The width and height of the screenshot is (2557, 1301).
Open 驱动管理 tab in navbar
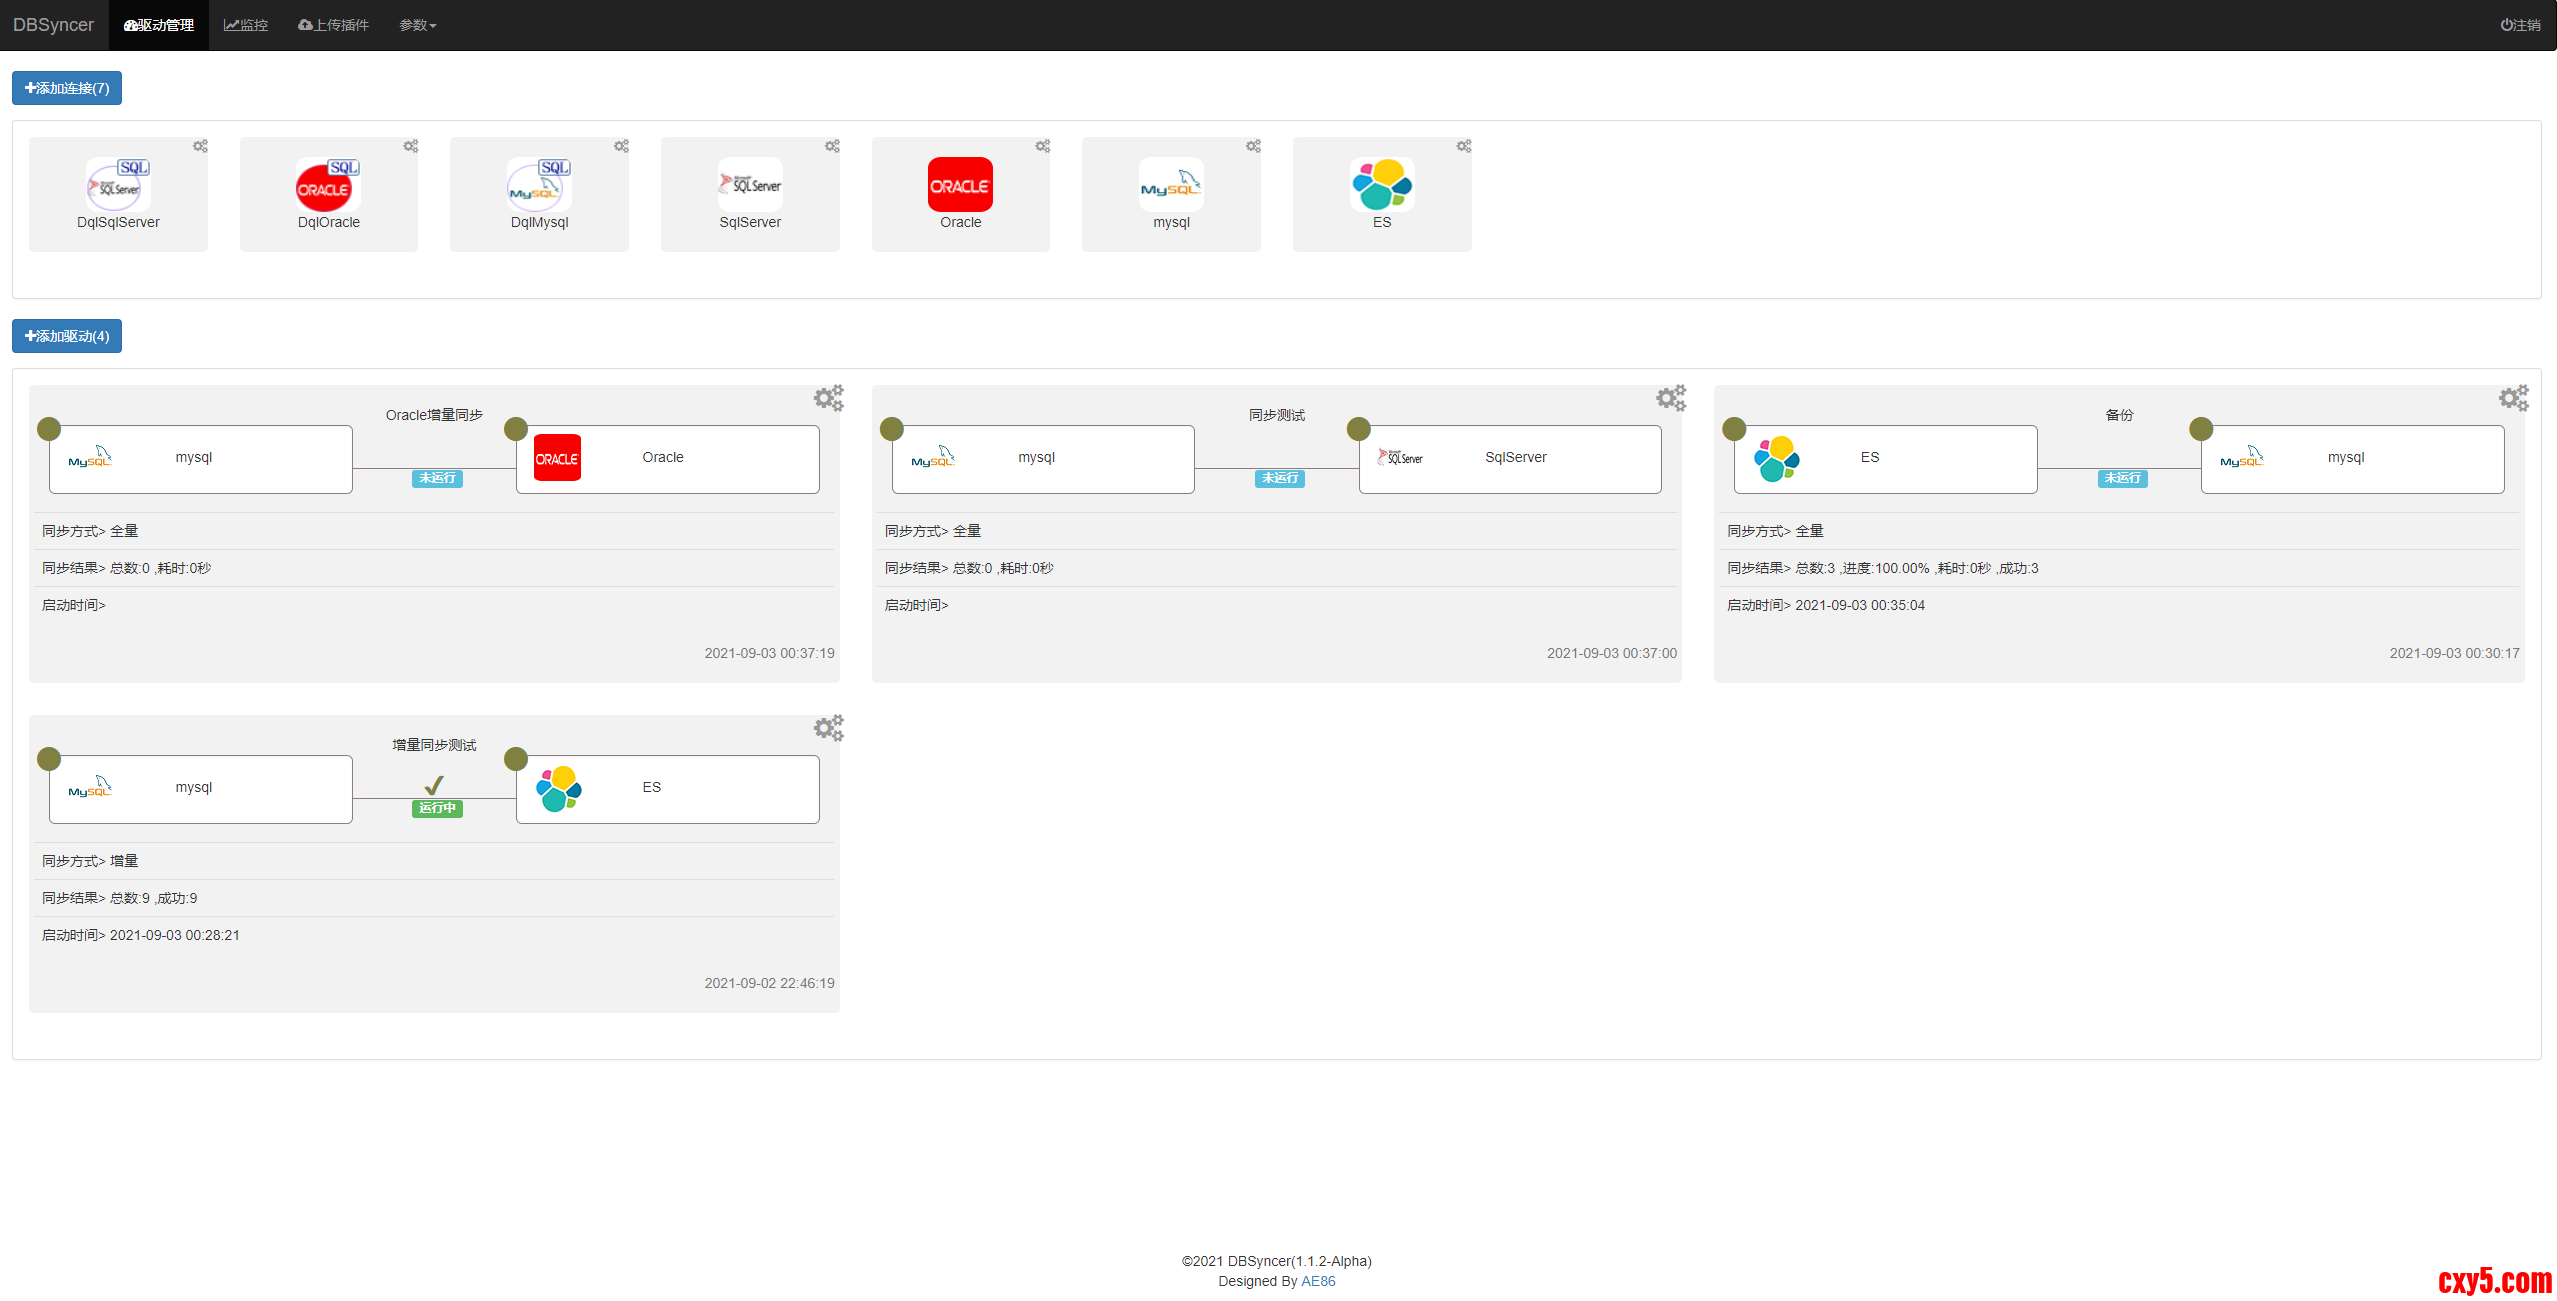point(159,25)
